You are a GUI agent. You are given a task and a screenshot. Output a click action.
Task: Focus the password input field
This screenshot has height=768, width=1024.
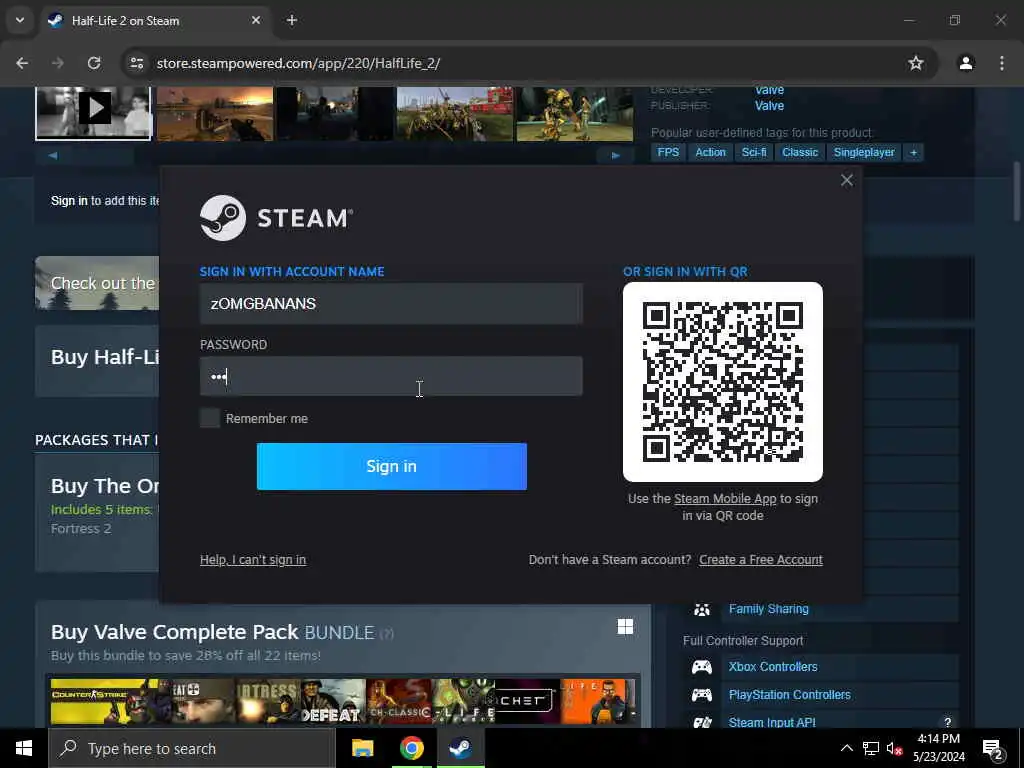click(391, 376)
